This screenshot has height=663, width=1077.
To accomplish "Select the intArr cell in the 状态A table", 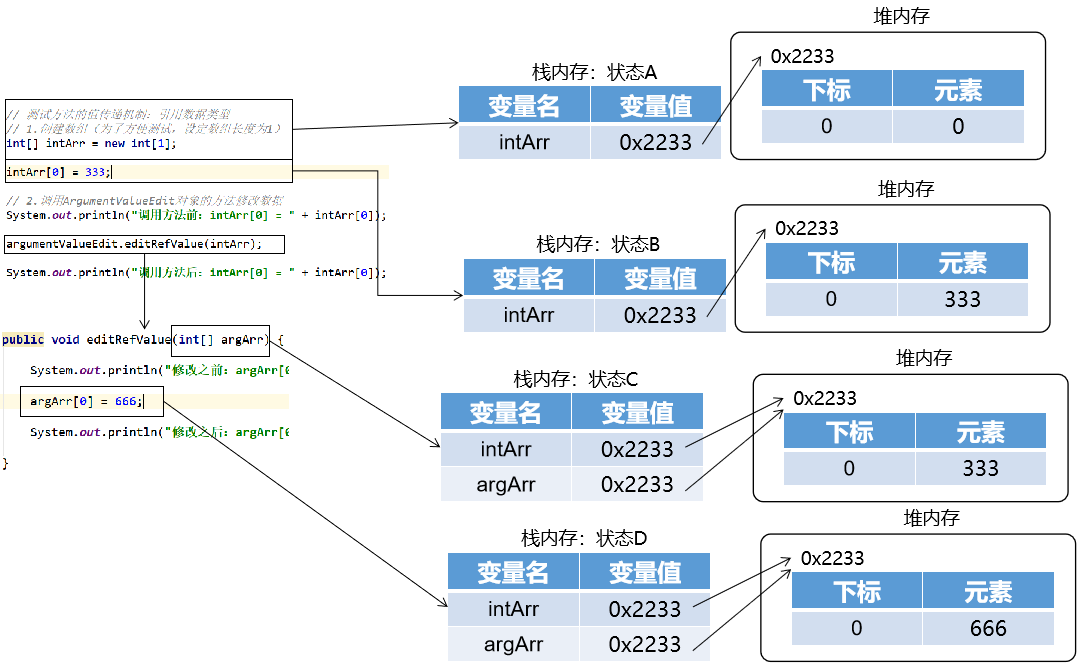I will point(525,142).
